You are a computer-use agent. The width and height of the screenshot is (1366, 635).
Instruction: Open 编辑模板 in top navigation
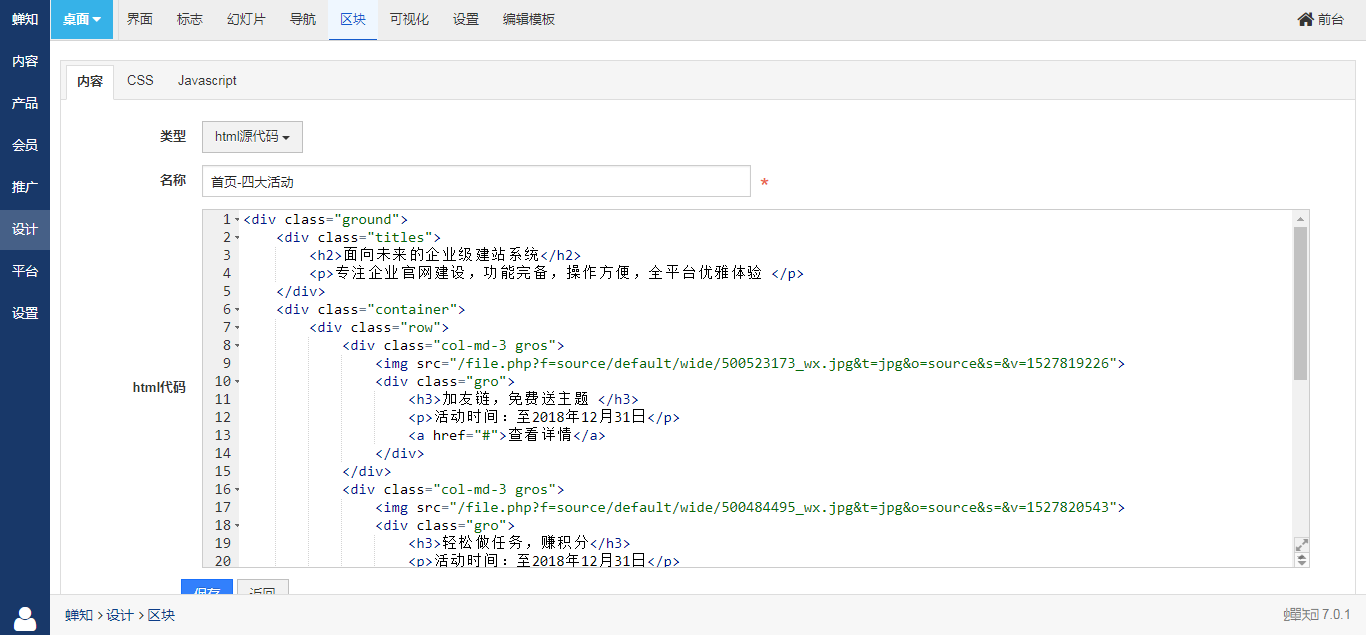[x=529, y=19]
